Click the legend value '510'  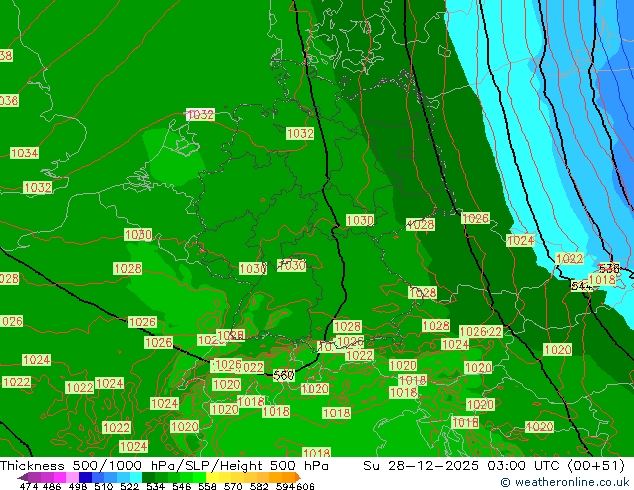click(x=104, y=486)
